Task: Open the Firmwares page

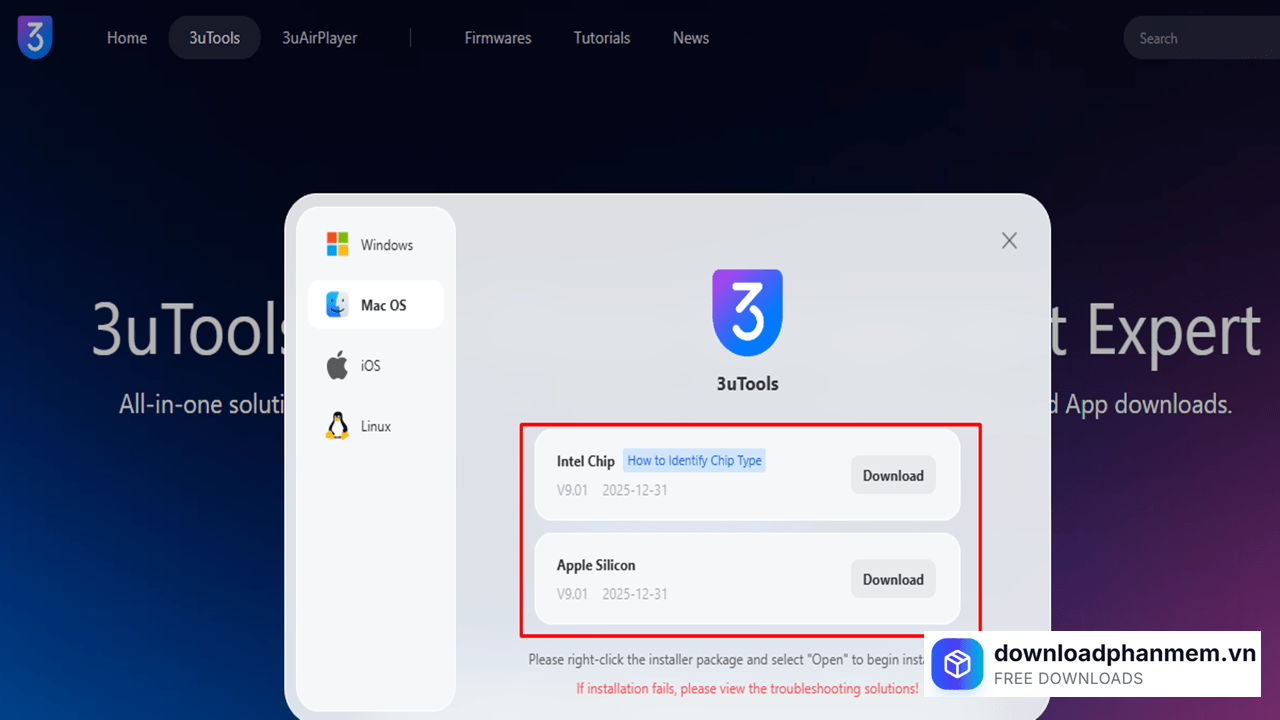Action: pos(498,38)
